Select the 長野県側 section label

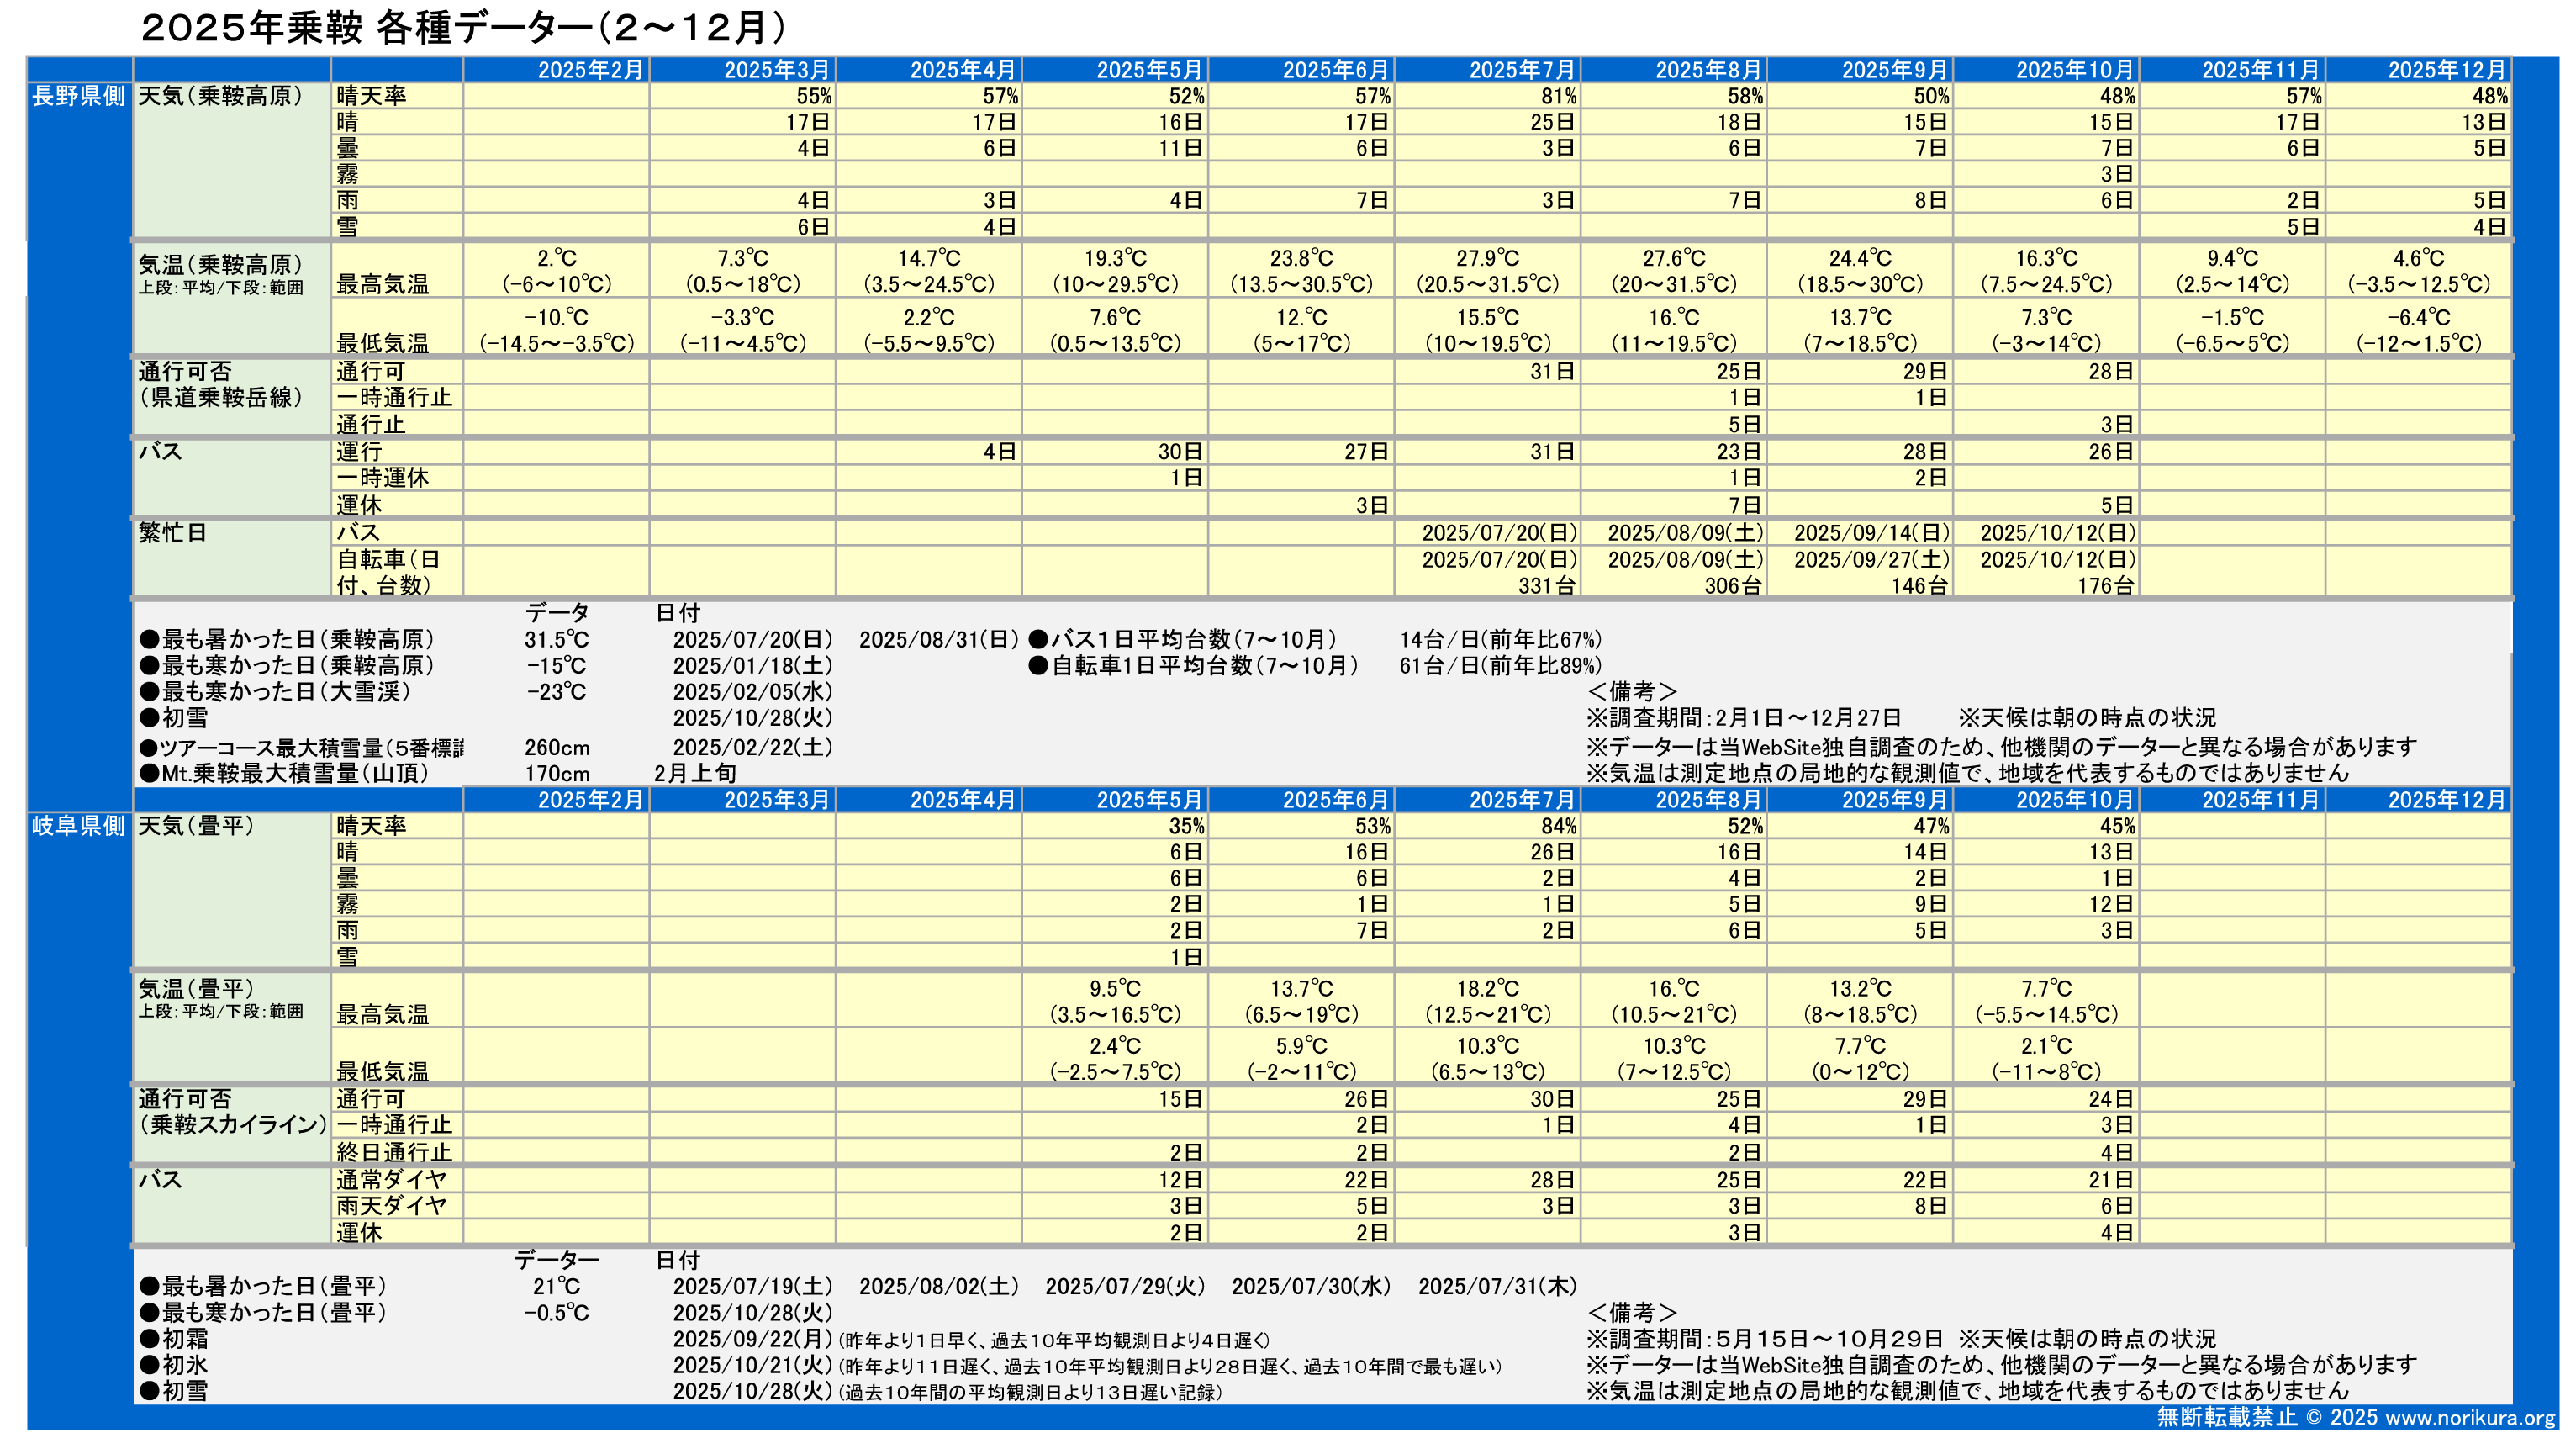tap(78, 96)
